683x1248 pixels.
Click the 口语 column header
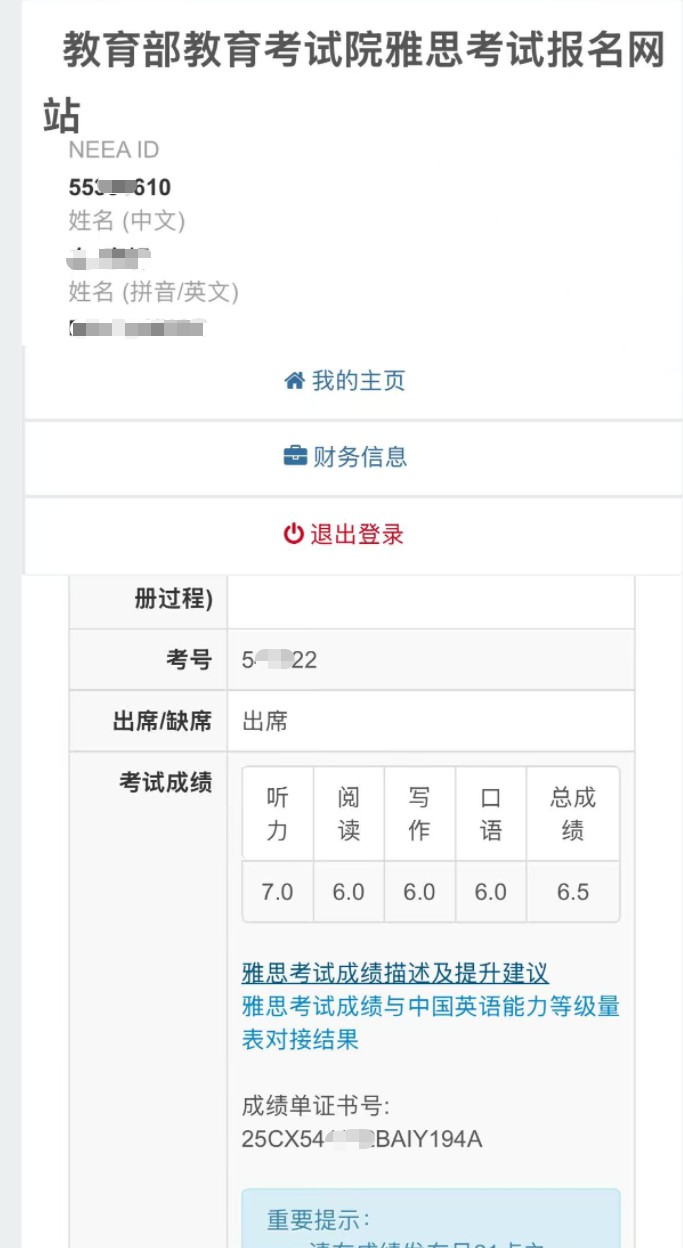pyautogui.click(x=491, y=814)
